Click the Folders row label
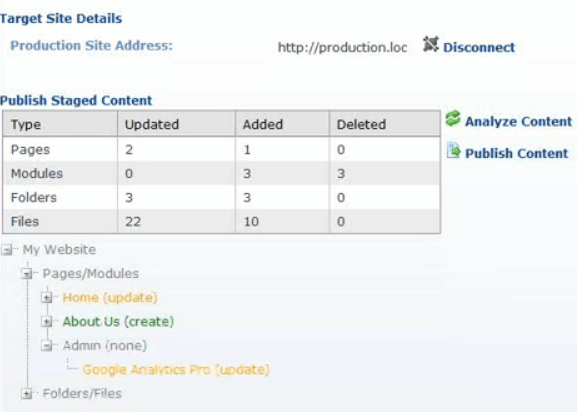The height and width of the screenshot is (412, 577). tap(33, 198)
